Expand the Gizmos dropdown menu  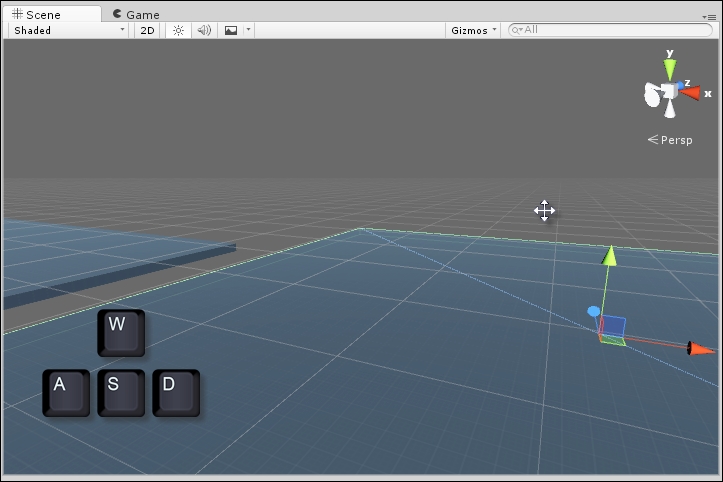coord(474,30)
